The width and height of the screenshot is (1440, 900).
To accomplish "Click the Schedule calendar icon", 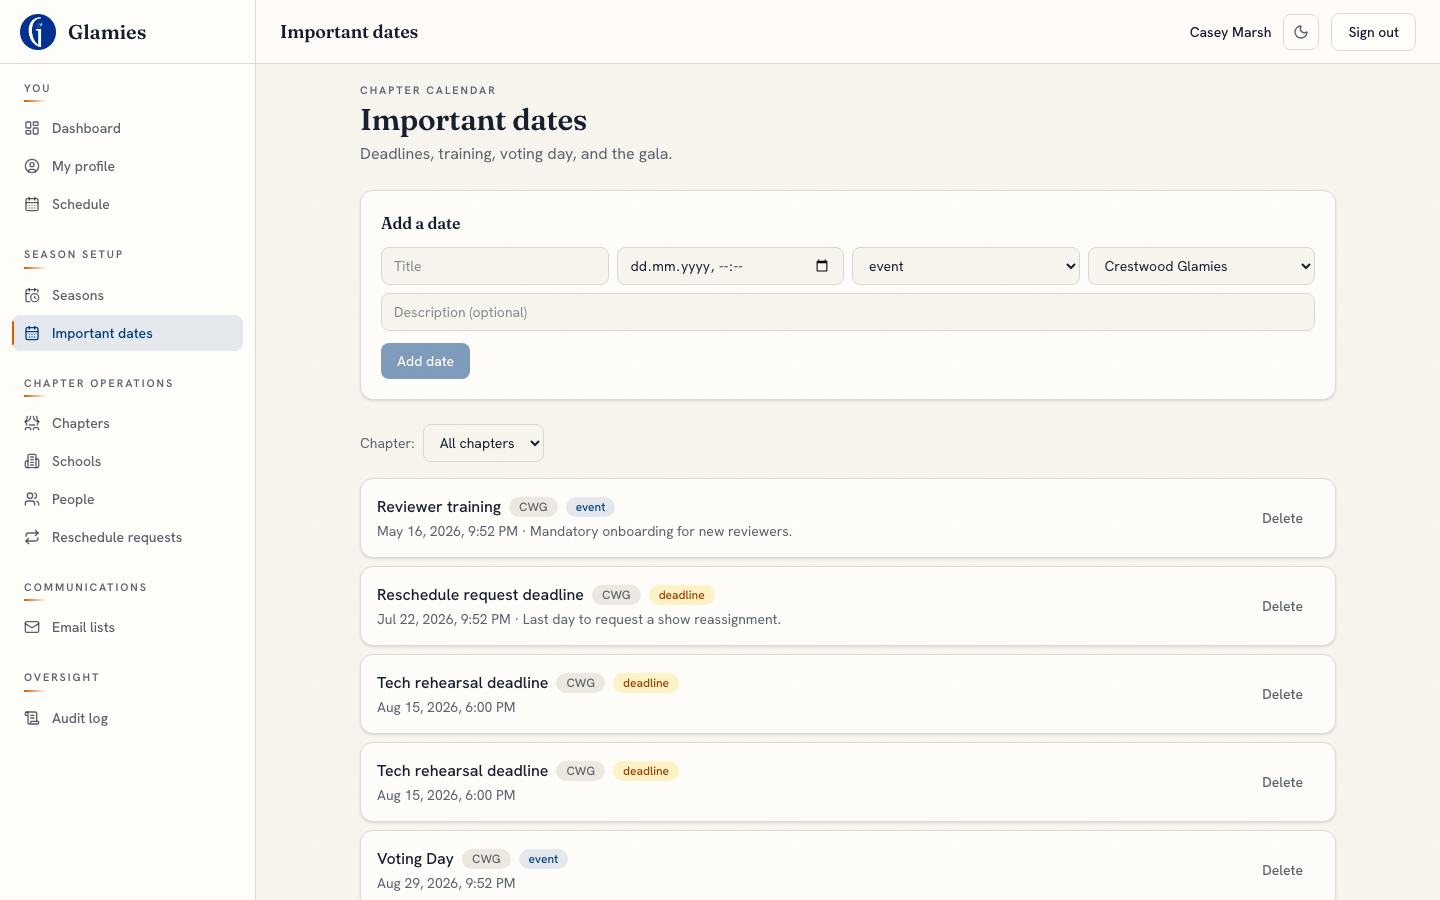I will point(32,204).
